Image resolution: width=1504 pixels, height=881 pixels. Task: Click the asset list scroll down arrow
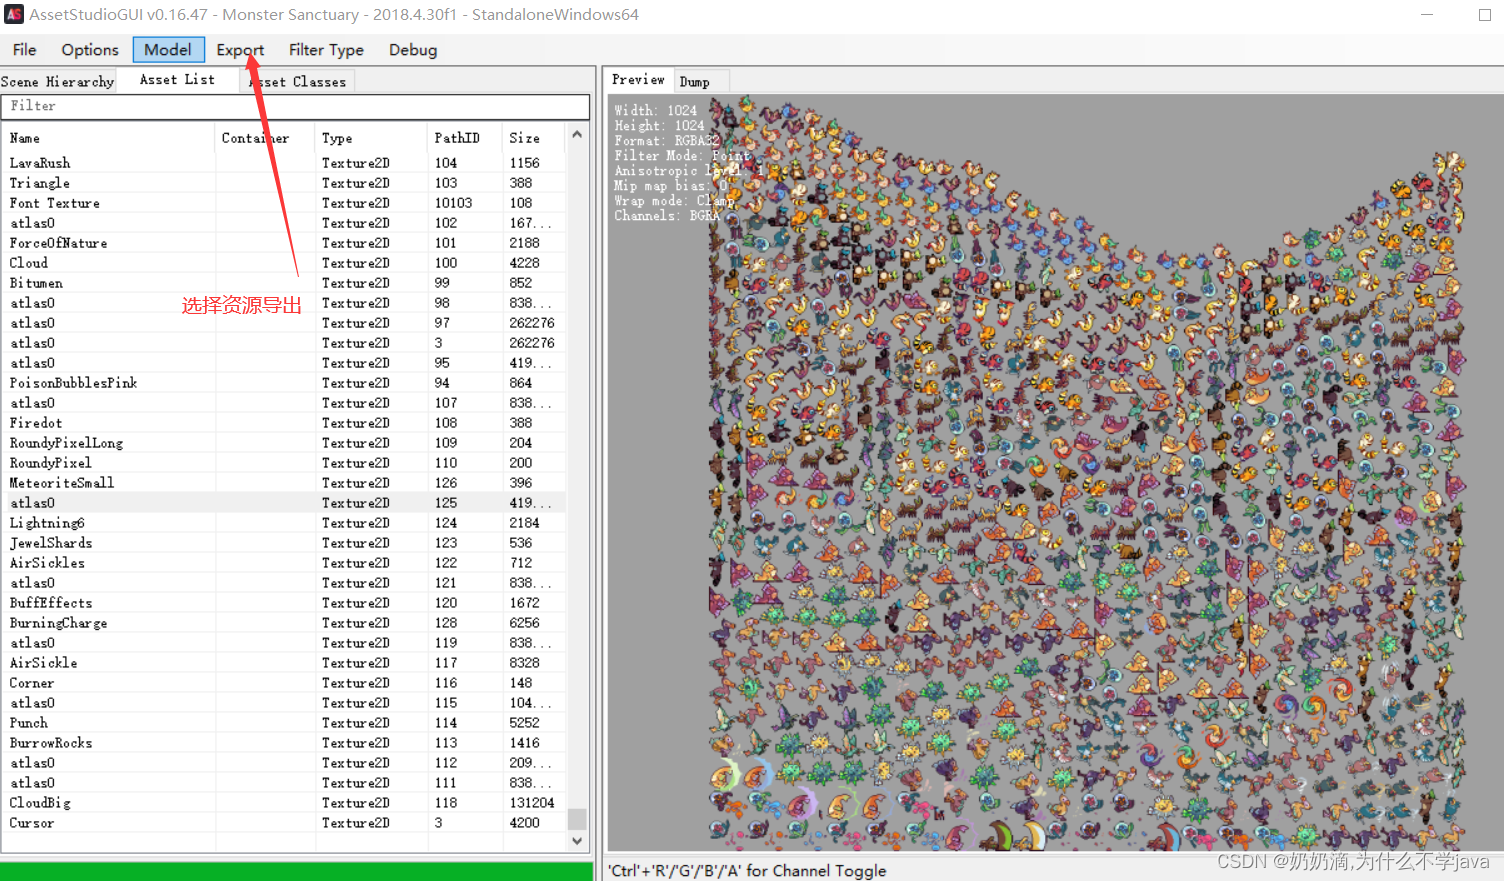577,841
